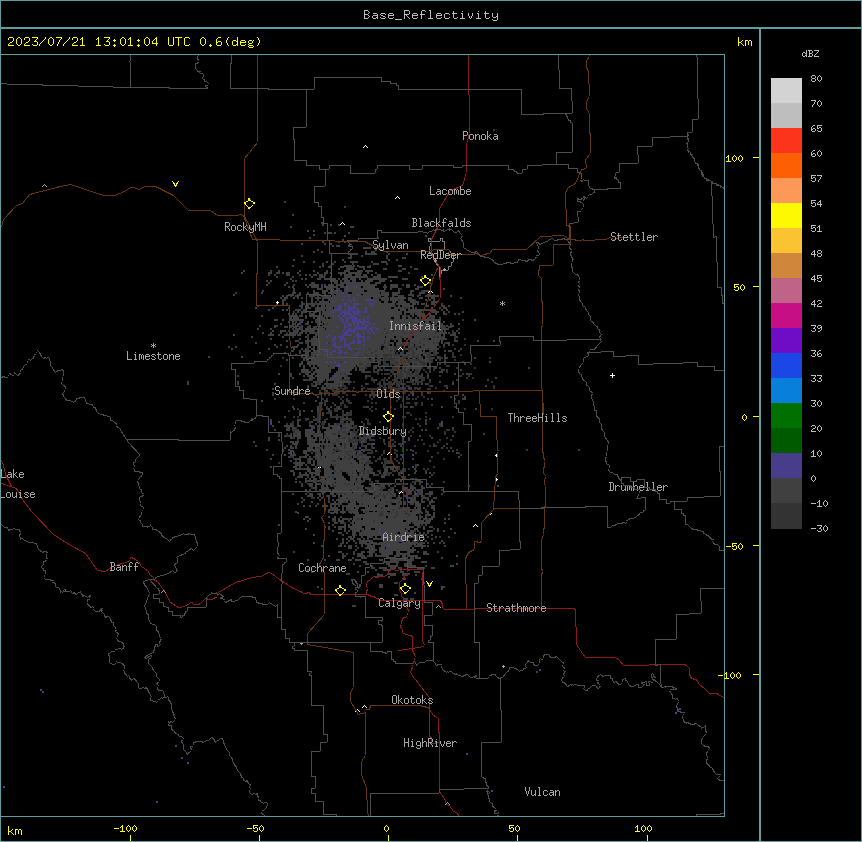Screen dimensions: 862x842
Task: Click the Blackfalds city label
Action: click(x=441, y=223)
